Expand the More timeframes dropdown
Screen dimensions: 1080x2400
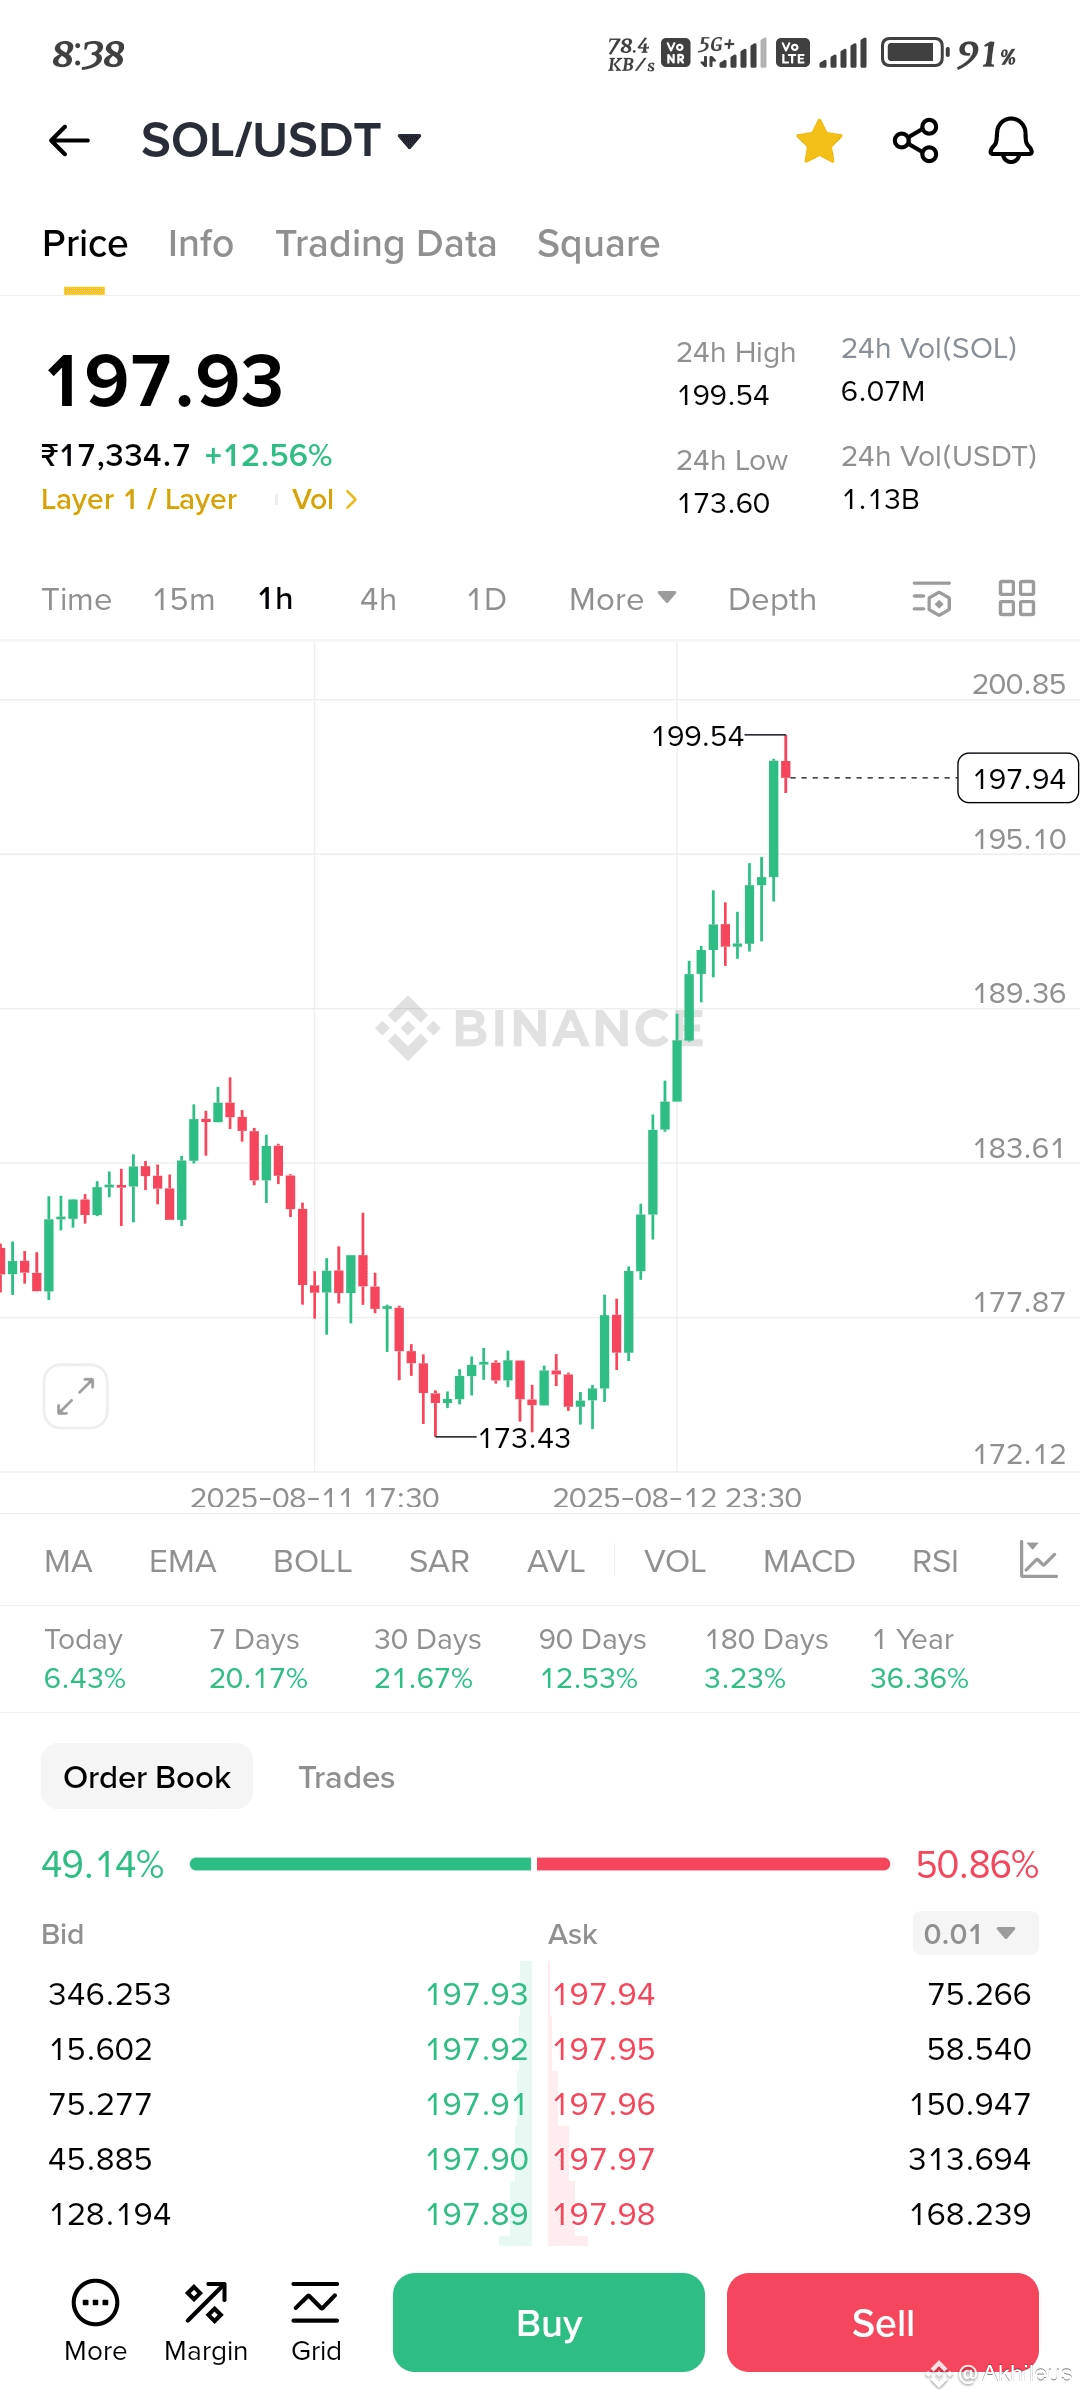[x=622, y=599]
